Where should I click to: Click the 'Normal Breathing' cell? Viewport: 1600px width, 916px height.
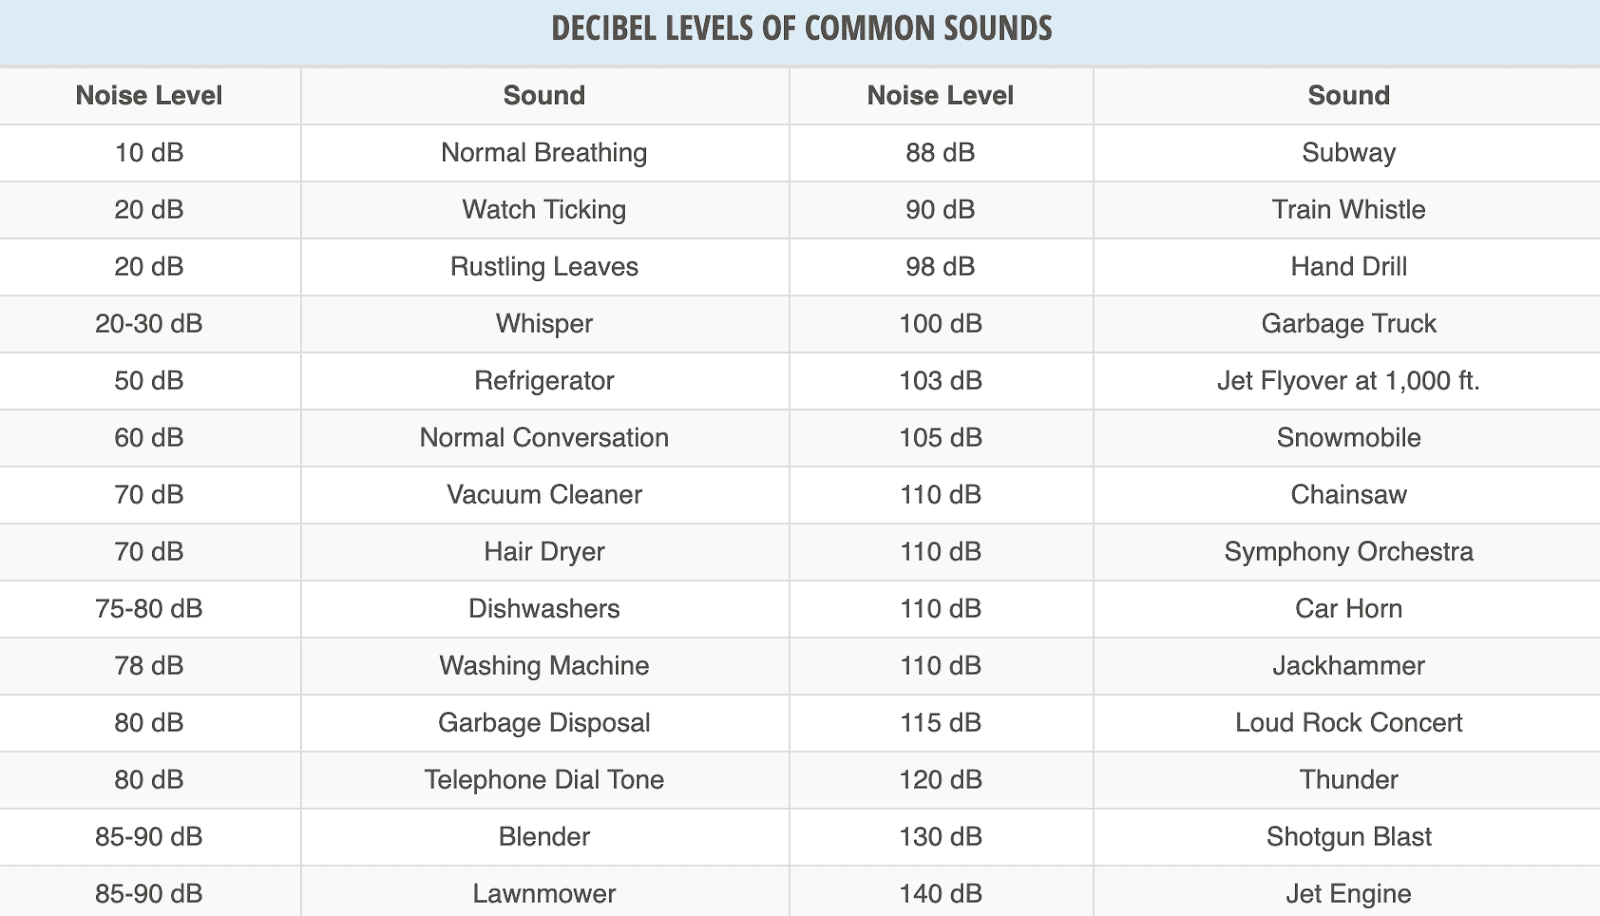544,153
